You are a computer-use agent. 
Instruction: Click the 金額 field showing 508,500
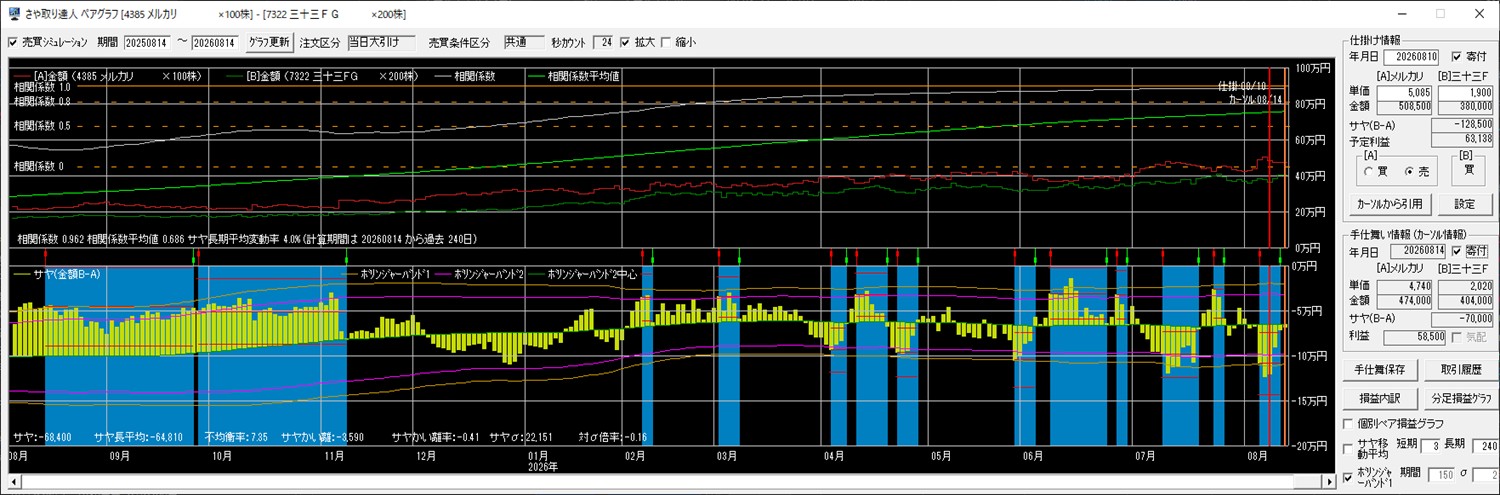[x=1406, y=106]
